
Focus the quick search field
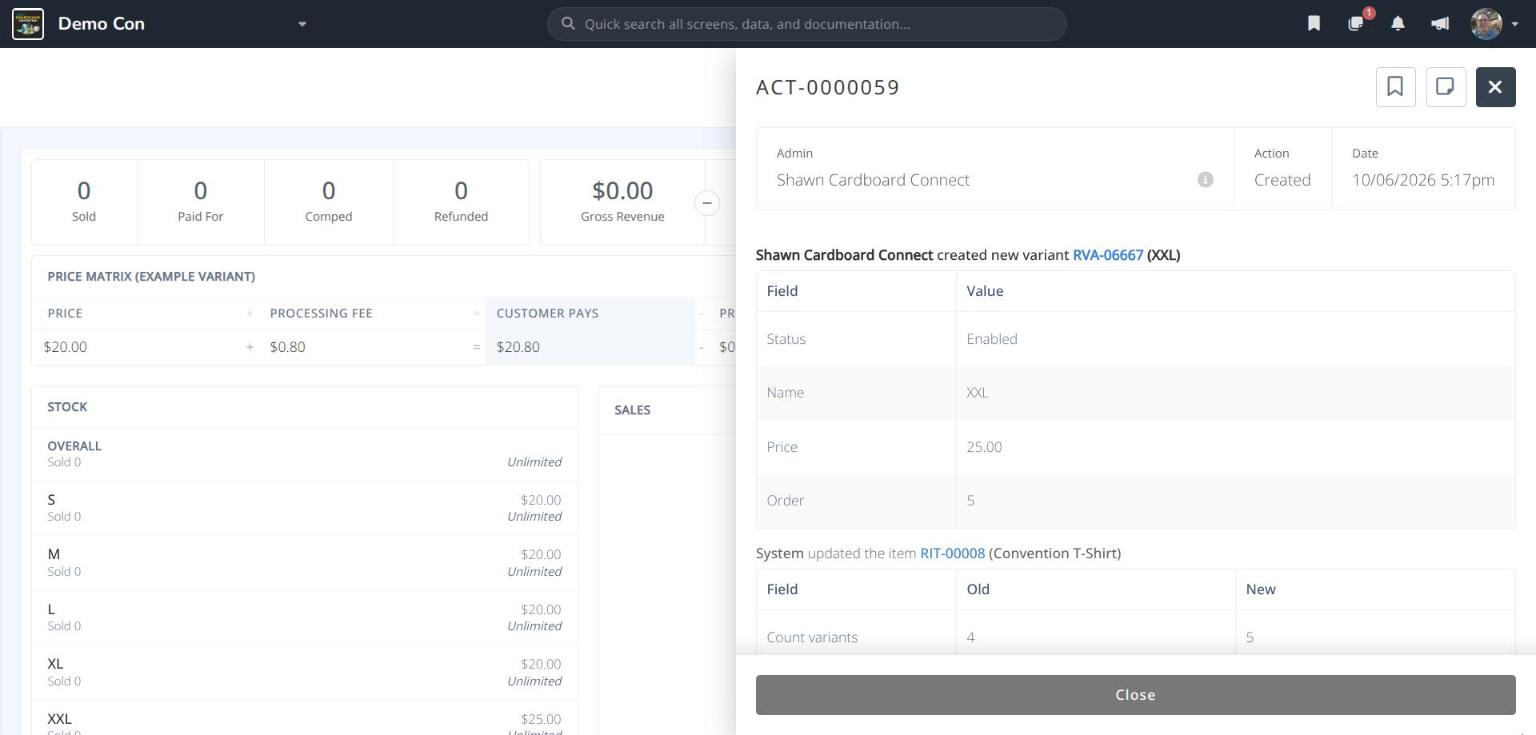click(x=806, y=24)
